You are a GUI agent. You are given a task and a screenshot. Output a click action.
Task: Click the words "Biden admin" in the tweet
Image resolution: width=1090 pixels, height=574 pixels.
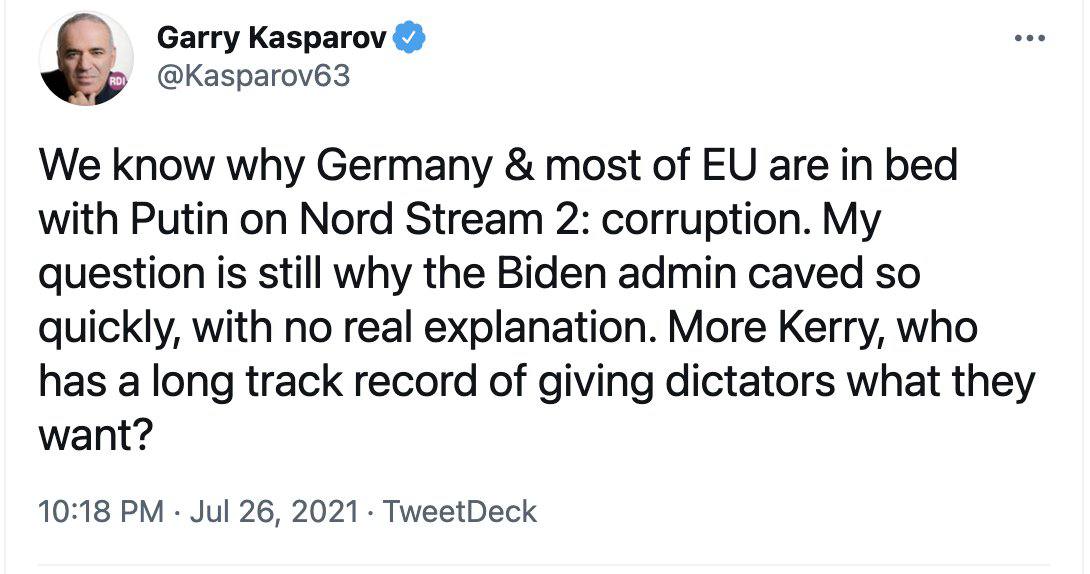tap(596, 275)
